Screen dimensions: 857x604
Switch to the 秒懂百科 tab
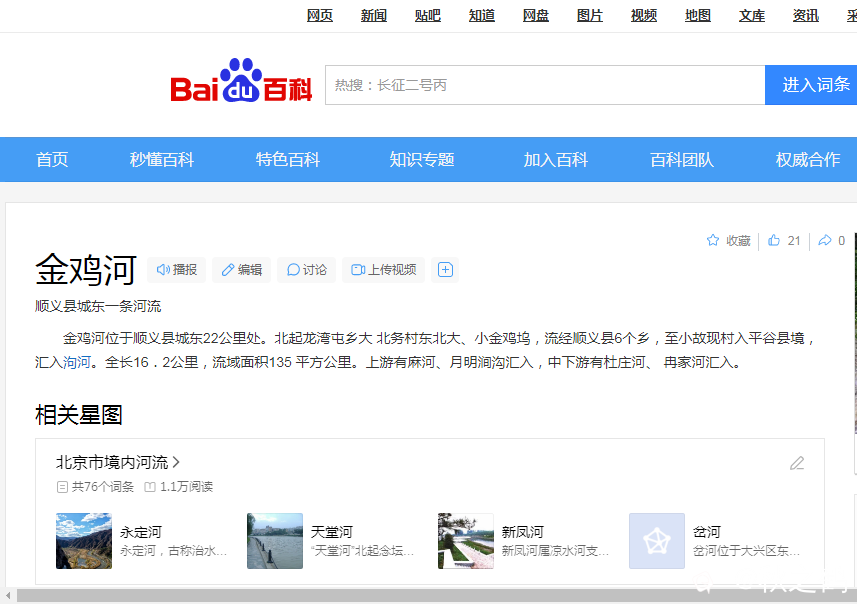point(162,159)
